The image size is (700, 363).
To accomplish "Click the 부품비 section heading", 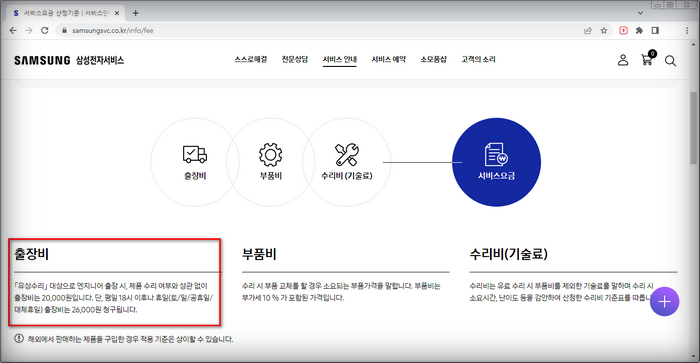I will [259, 254].
